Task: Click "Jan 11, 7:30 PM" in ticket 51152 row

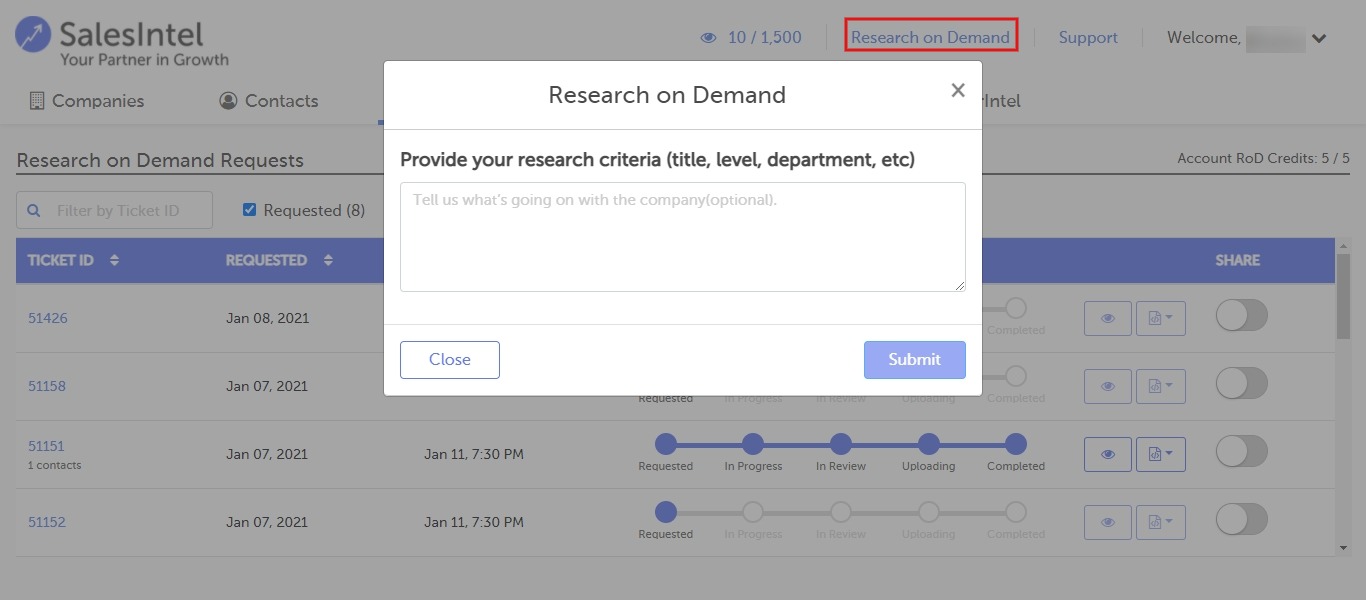Action: click(x=474, y=522)
